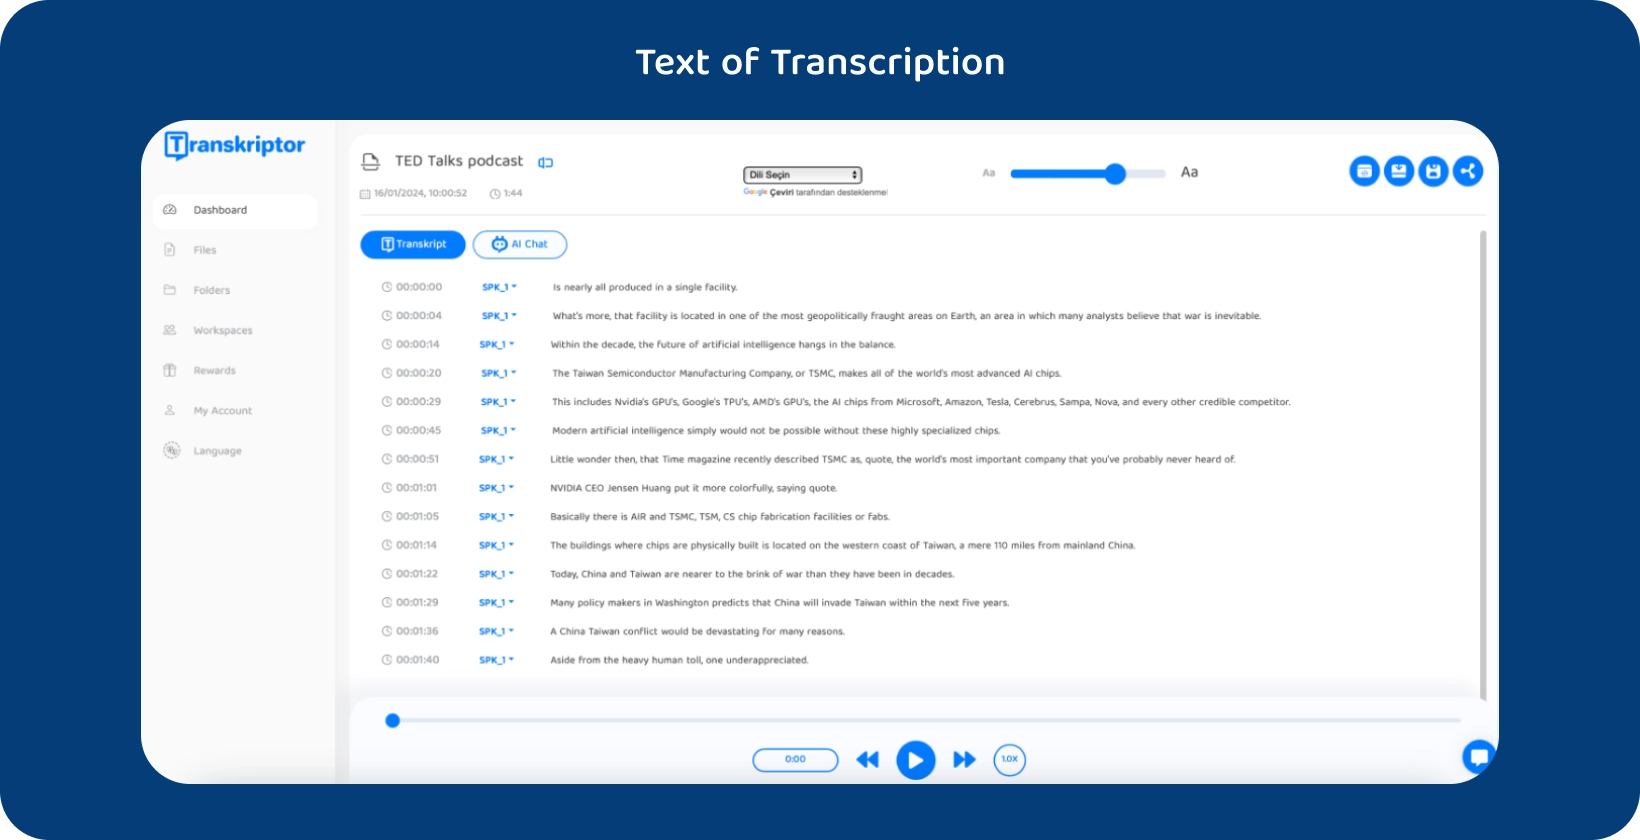
Task: Click the Dashboard gauge icon in the sidebar
Action: click(170, 210)
